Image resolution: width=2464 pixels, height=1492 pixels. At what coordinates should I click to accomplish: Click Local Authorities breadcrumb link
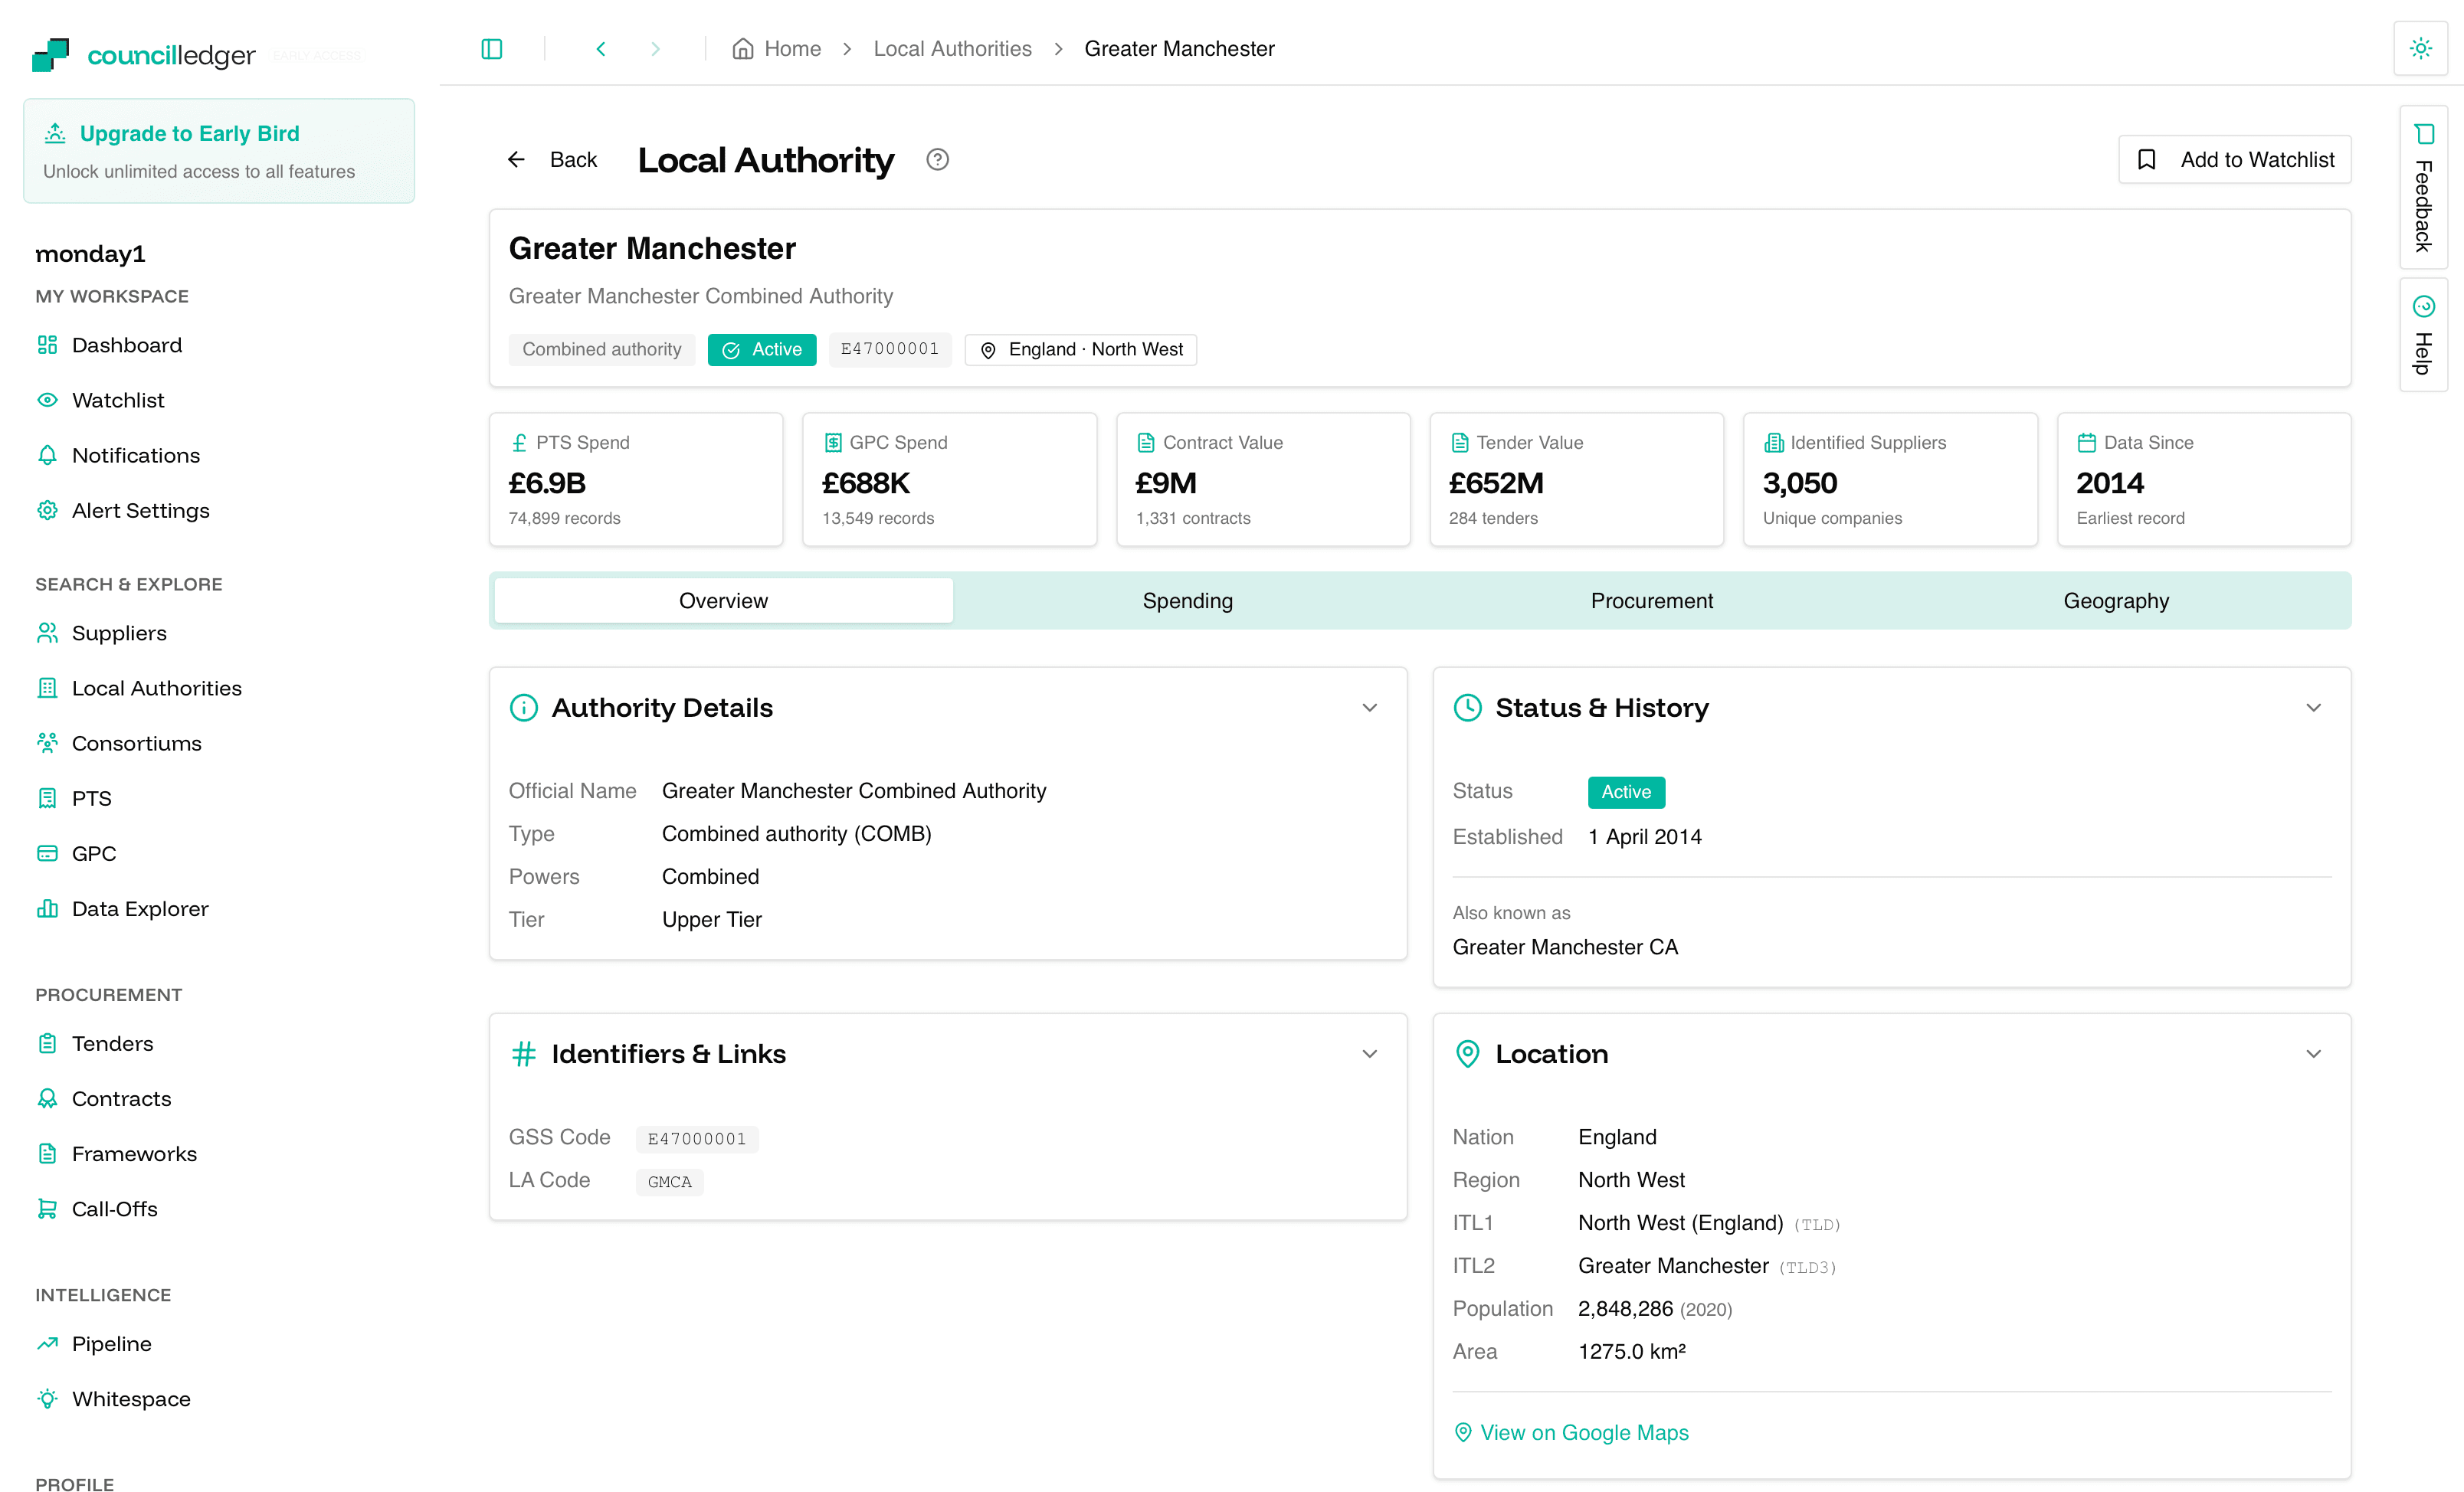[952, 49]
